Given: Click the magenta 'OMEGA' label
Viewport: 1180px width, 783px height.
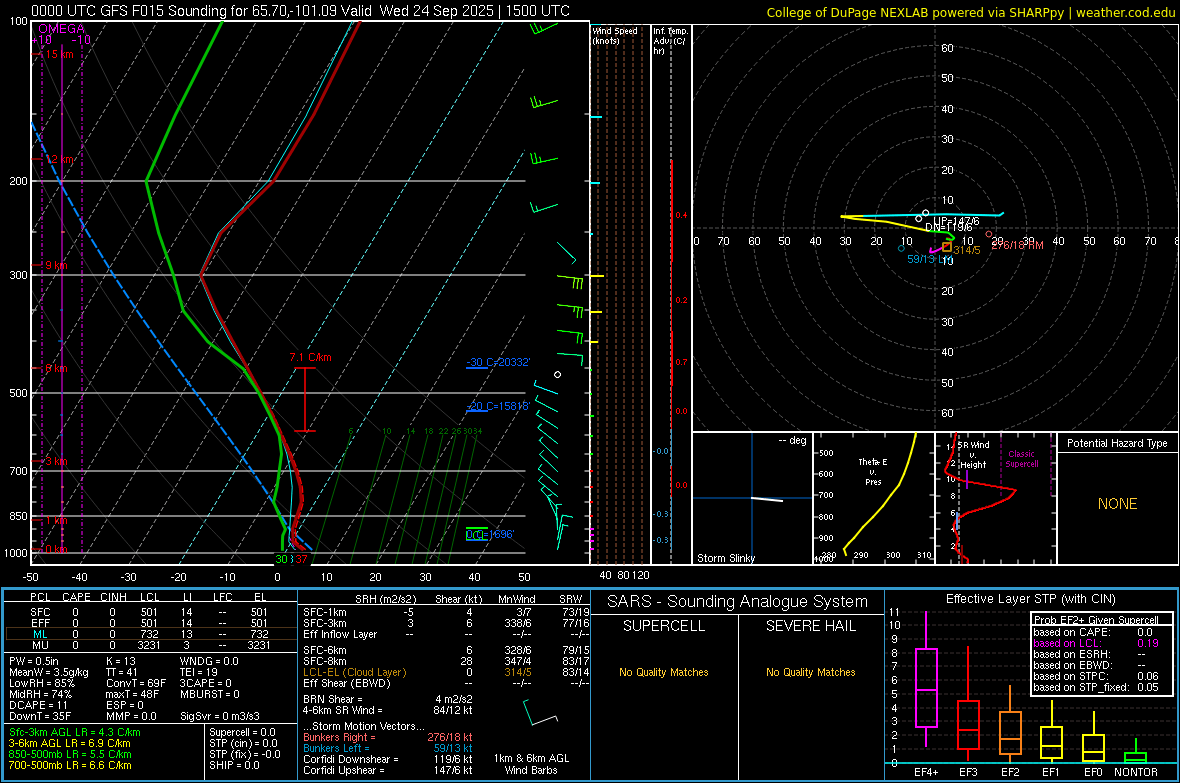Looking at the screenshot, I should tap(62, 29).
